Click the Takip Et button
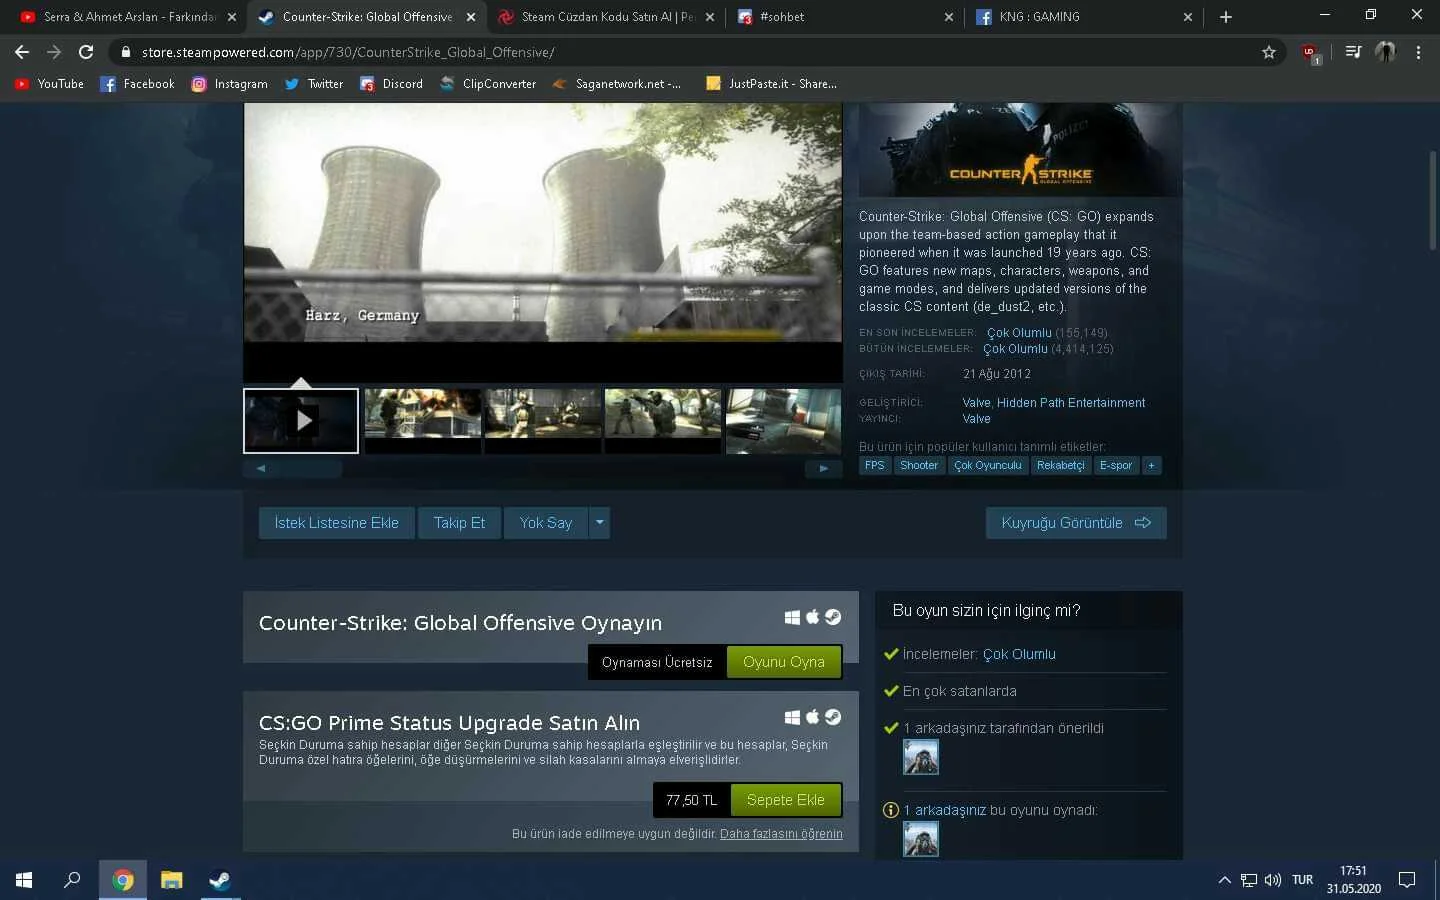This screenshot has height=900, width=1440. [x=459, y=523]
